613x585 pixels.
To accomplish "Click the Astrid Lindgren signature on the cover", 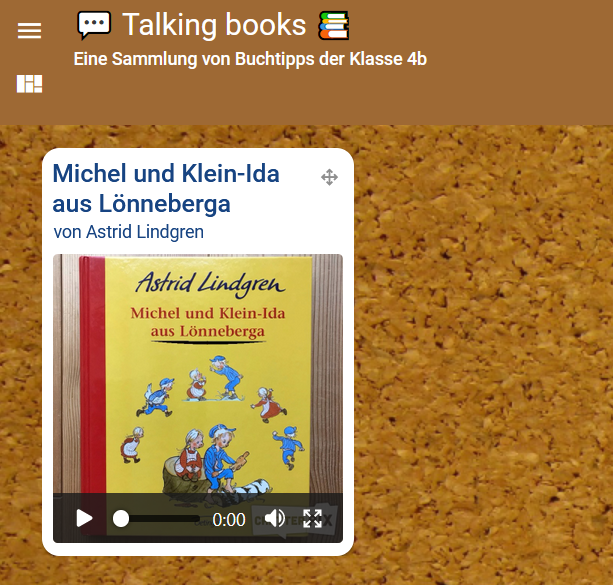I will point(210,284).
